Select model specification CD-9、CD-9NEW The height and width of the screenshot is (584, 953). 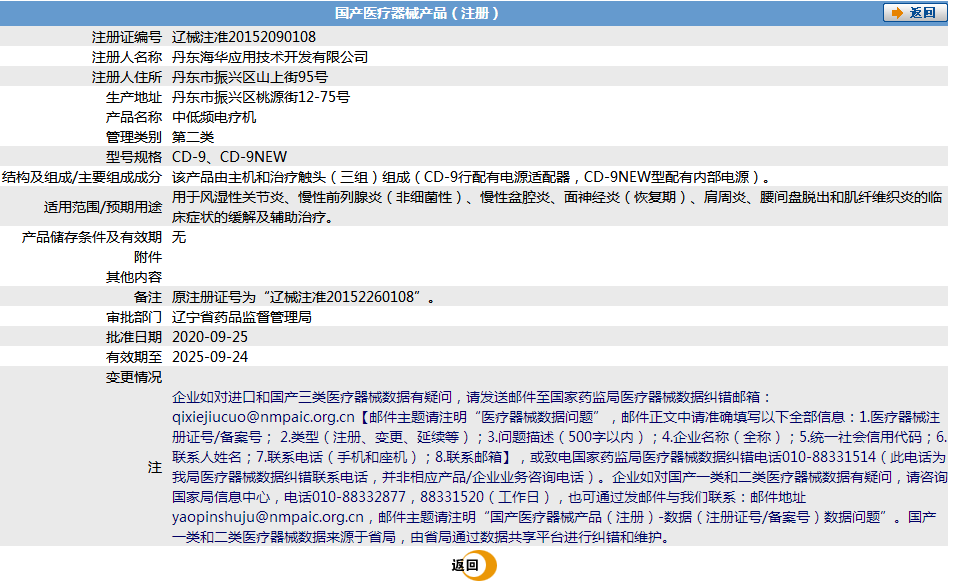point(229,157)
